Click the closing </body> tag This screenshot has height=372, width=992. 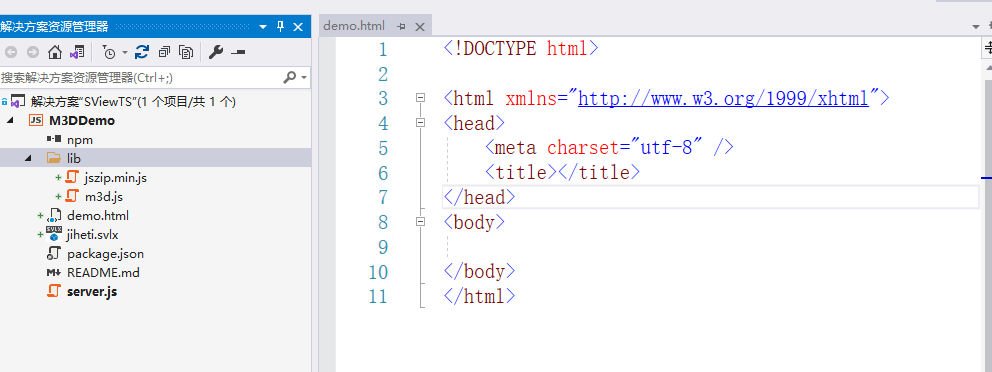point(480,271)
